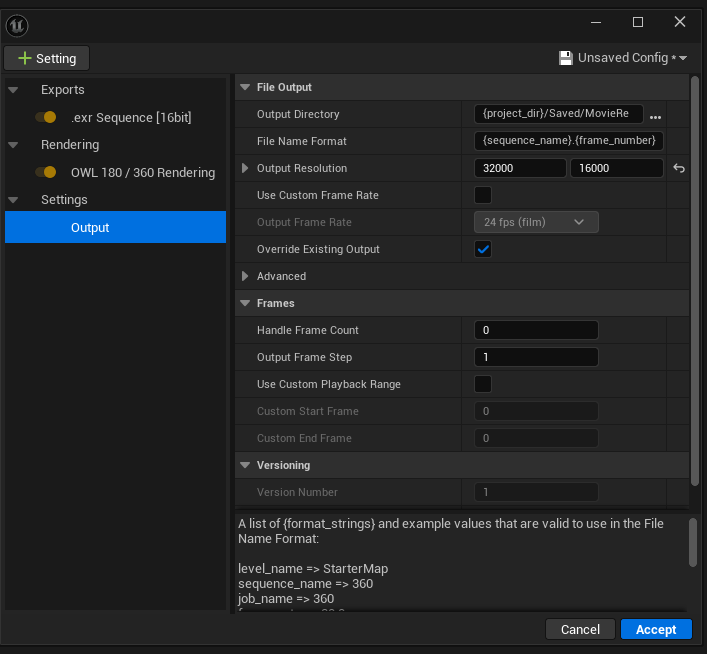Screen dimensions: 707x654
Task: Collapse the Exports tree category
Action: tap(14, 90)
